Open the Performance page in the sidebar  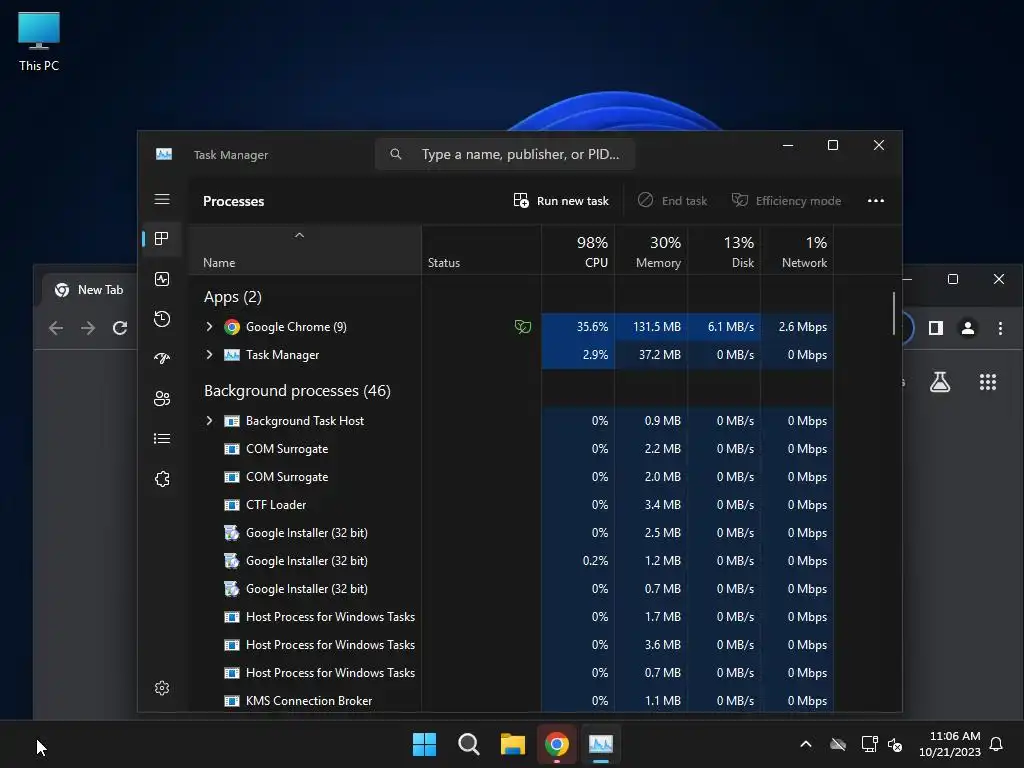pos(162,279)
